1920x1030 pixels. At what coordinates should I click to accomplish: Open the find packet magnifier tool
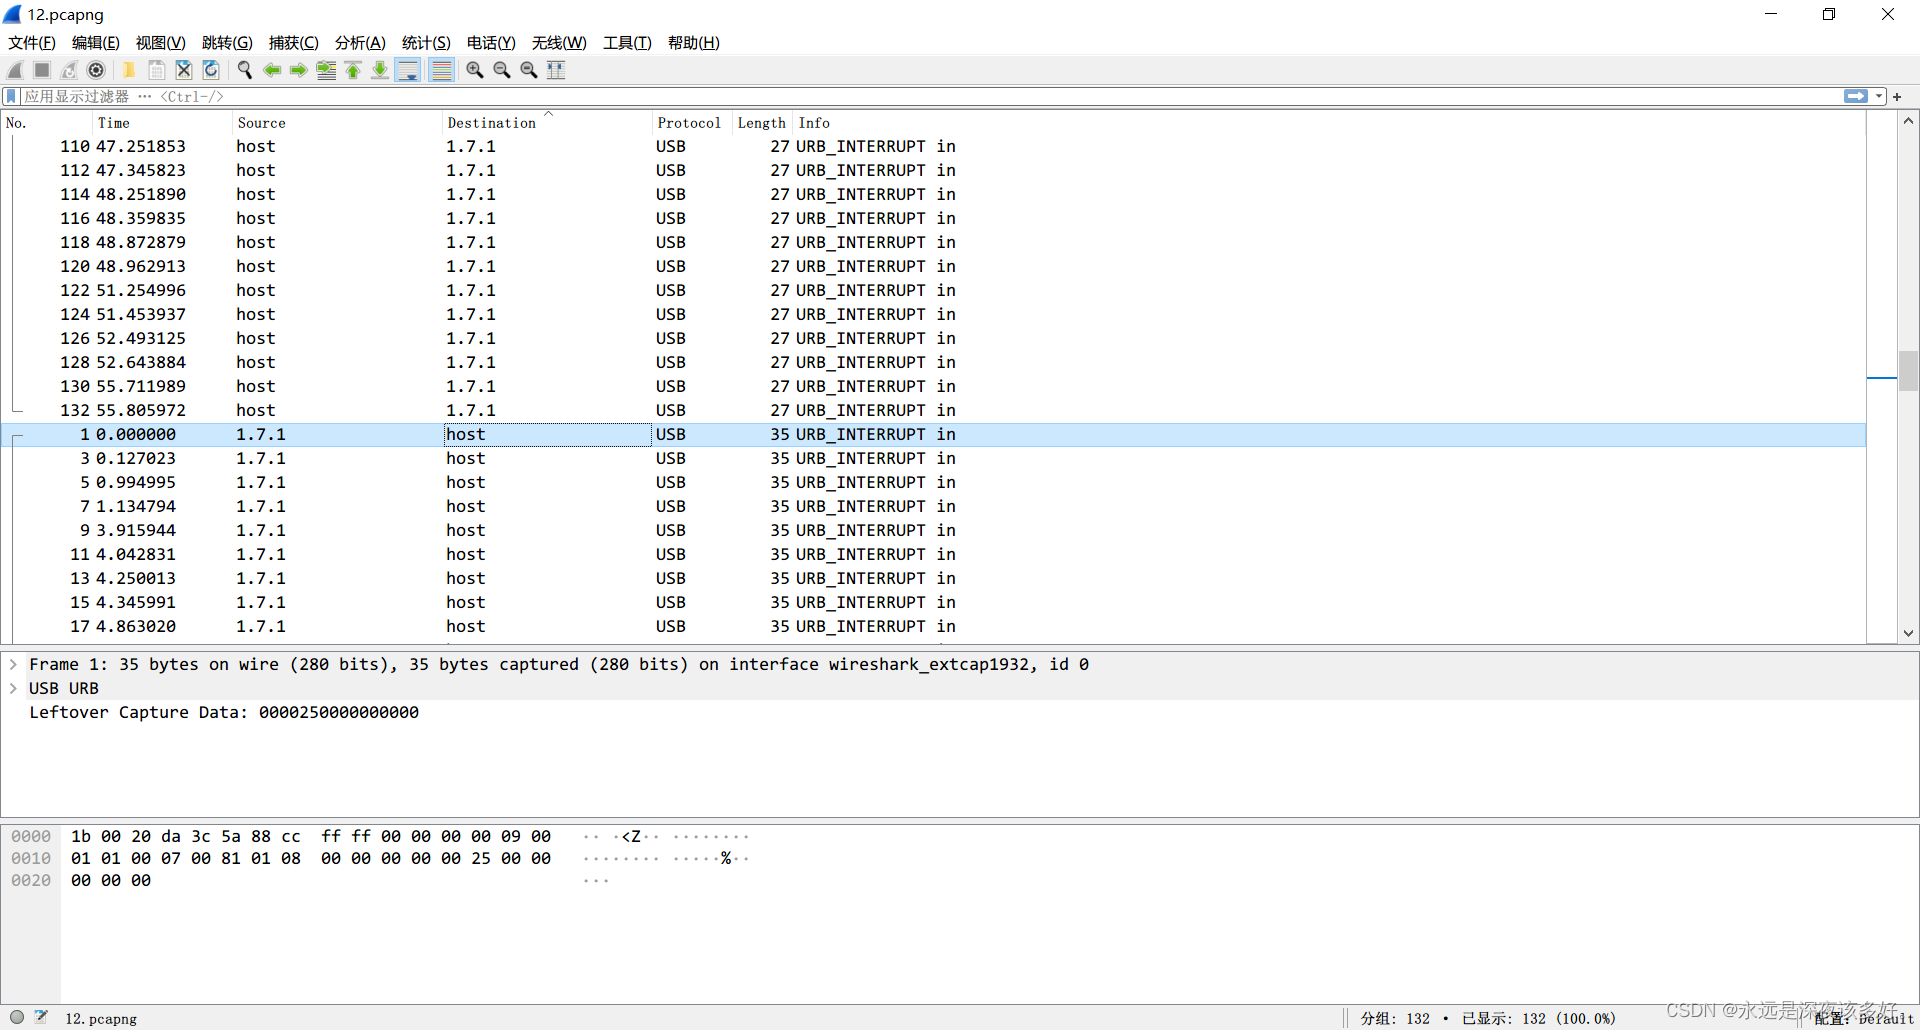tap(244, 70)
